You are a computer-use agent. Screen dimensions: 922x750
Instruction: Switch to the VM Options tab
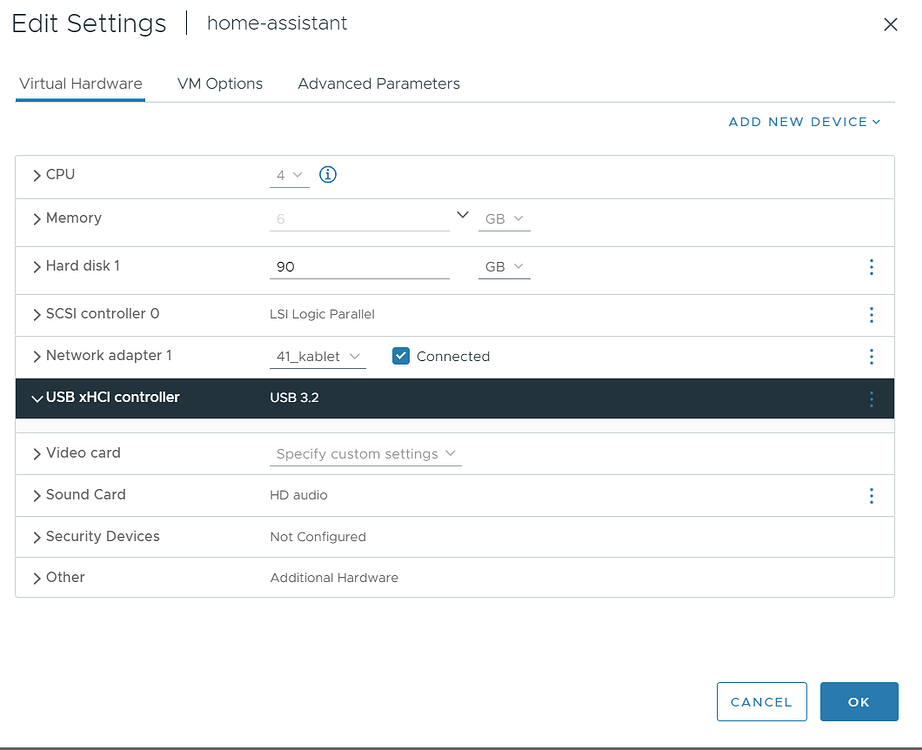[220, 84]
